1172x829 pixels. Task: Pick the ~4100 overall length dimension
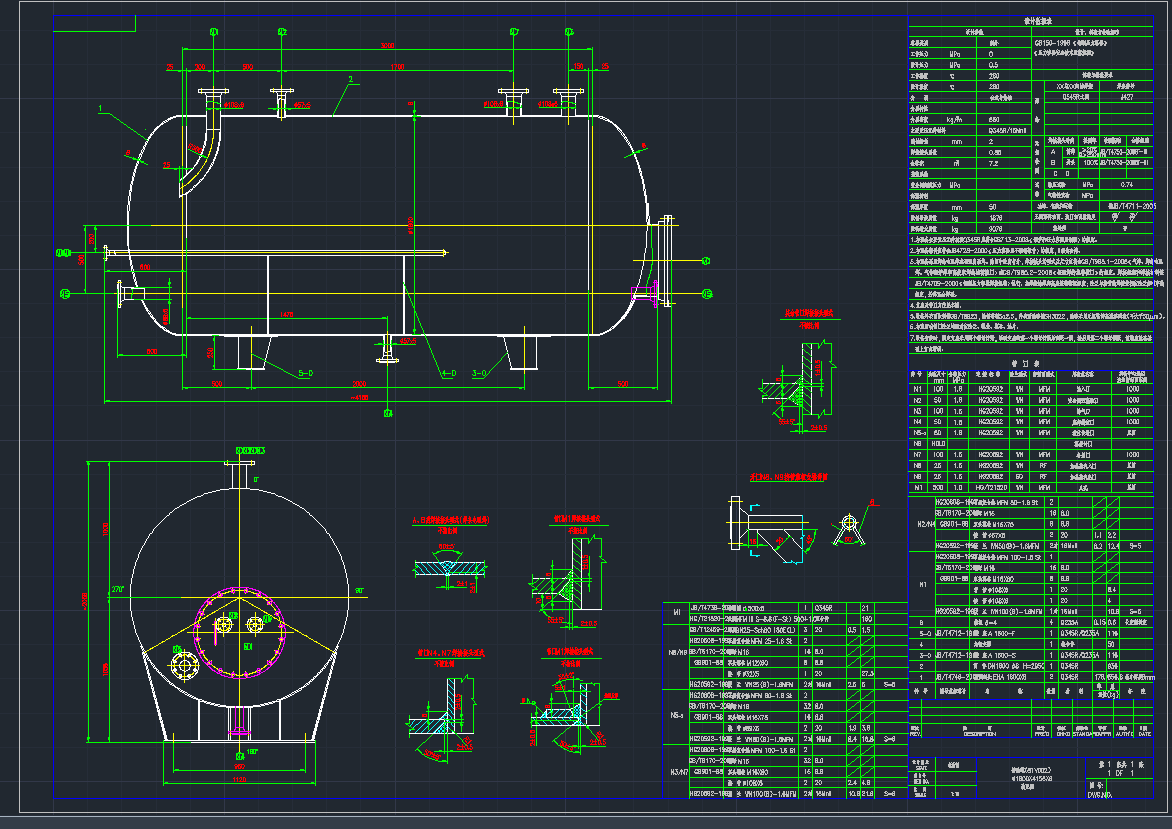coord(359,398)
